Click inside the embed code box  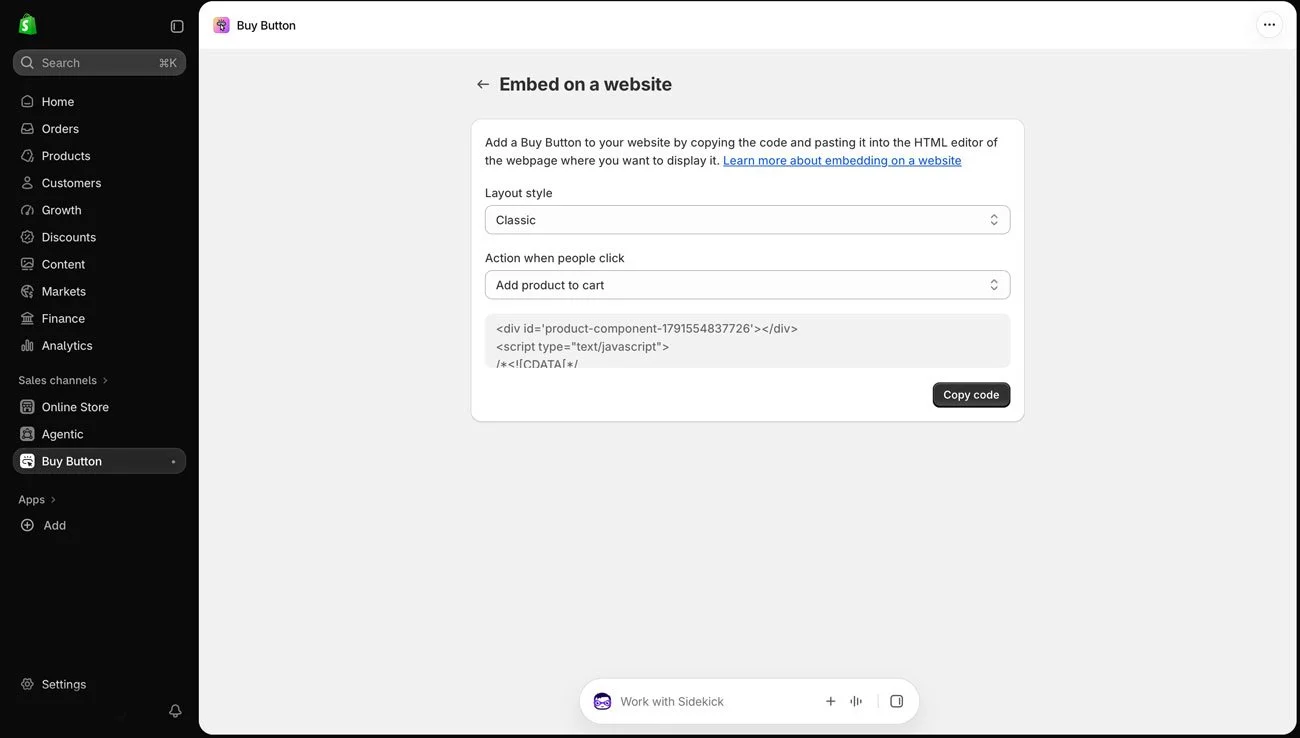pos(747,341)
